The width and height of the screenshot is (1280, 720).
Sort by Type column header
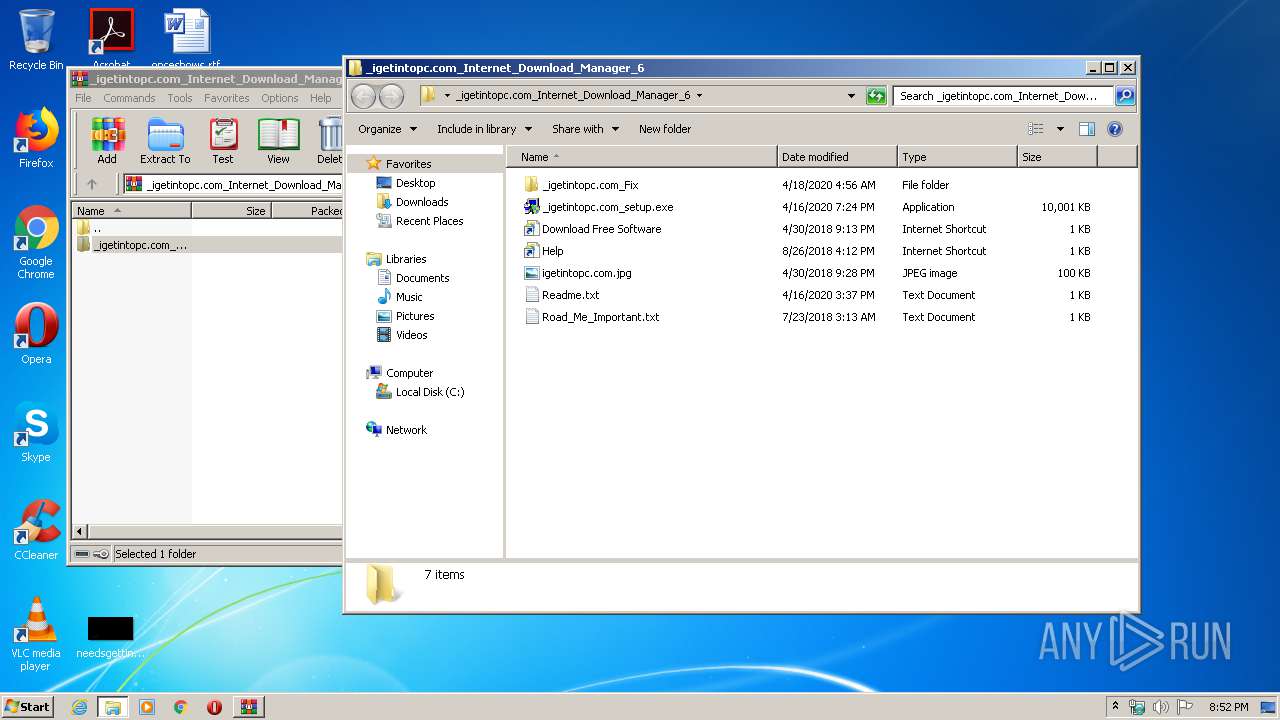click(x=957, y=157)
